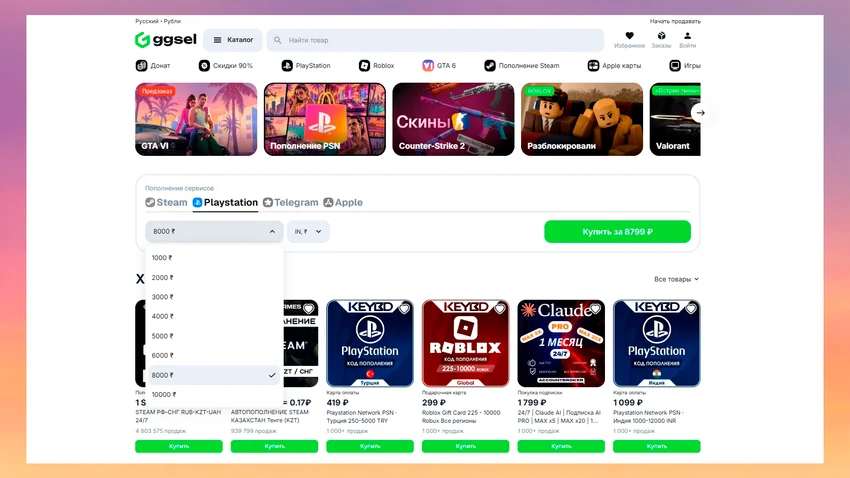Select 3000 ₹ option
850x478 pixels.
tap(214, 297)
